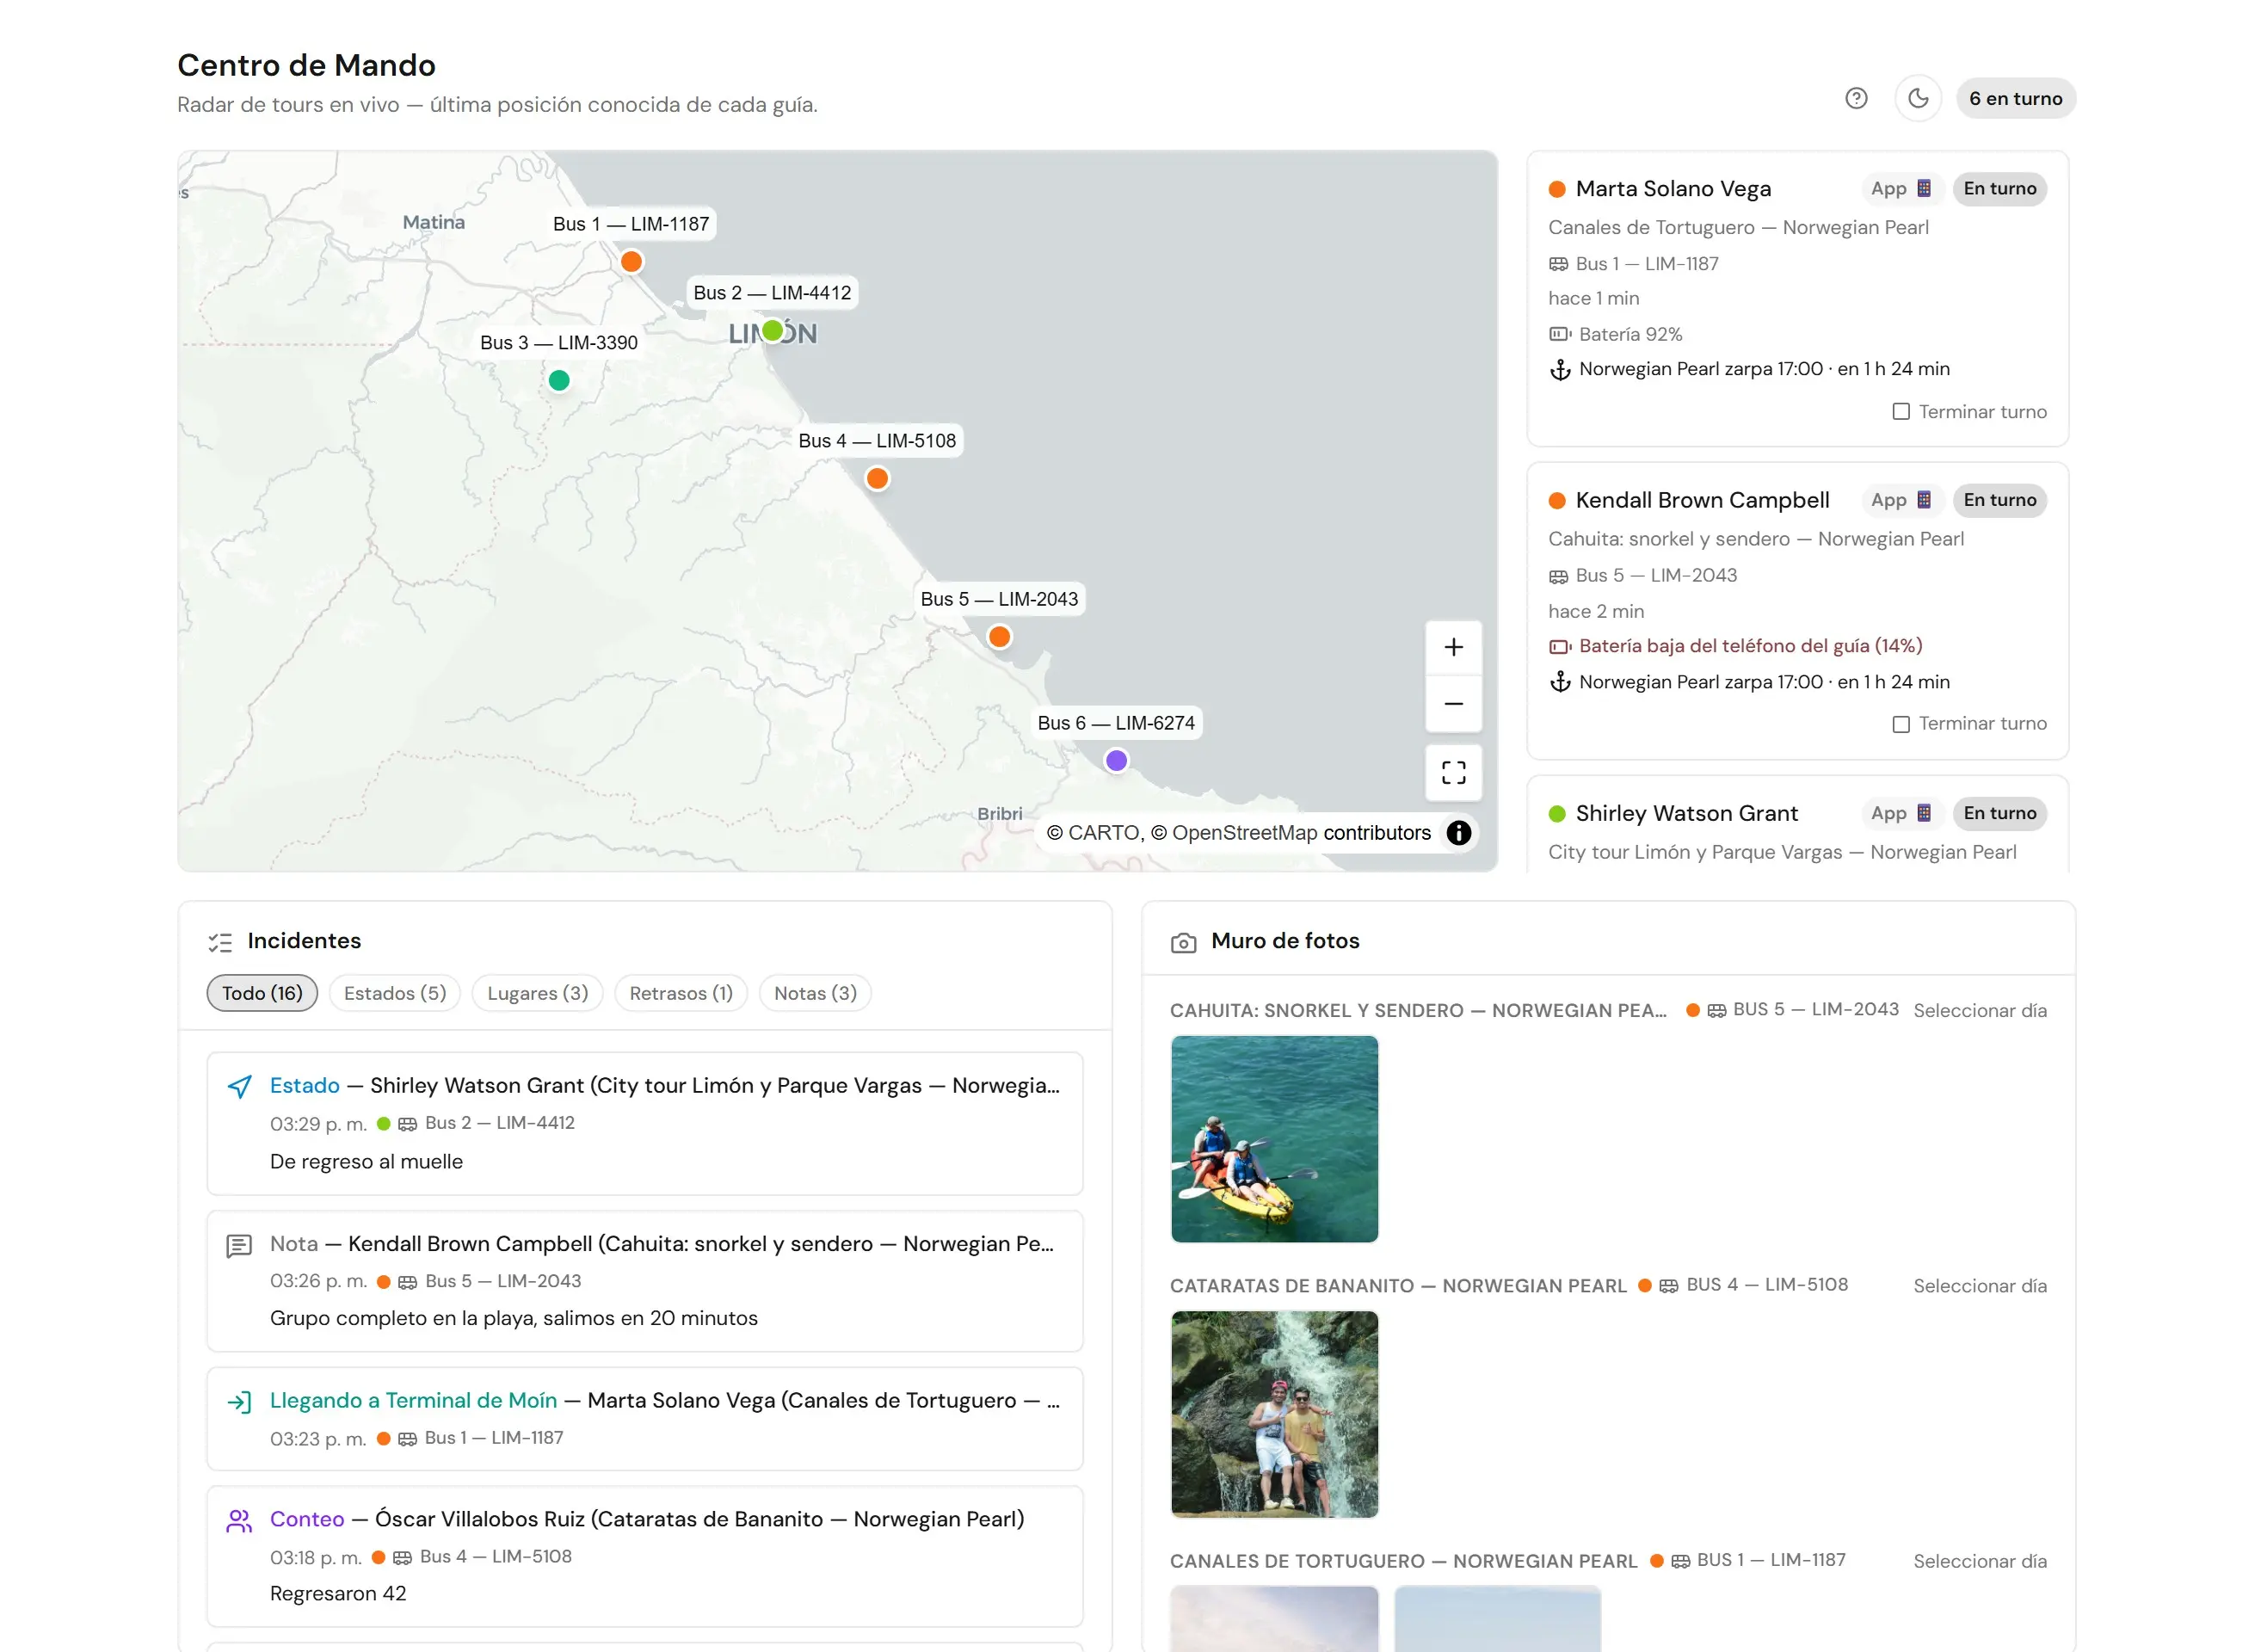Click the camera icon beside 'Muro de fotos'
The height and width of the screenshot is (1652, 2261).
pos(1183,942)
